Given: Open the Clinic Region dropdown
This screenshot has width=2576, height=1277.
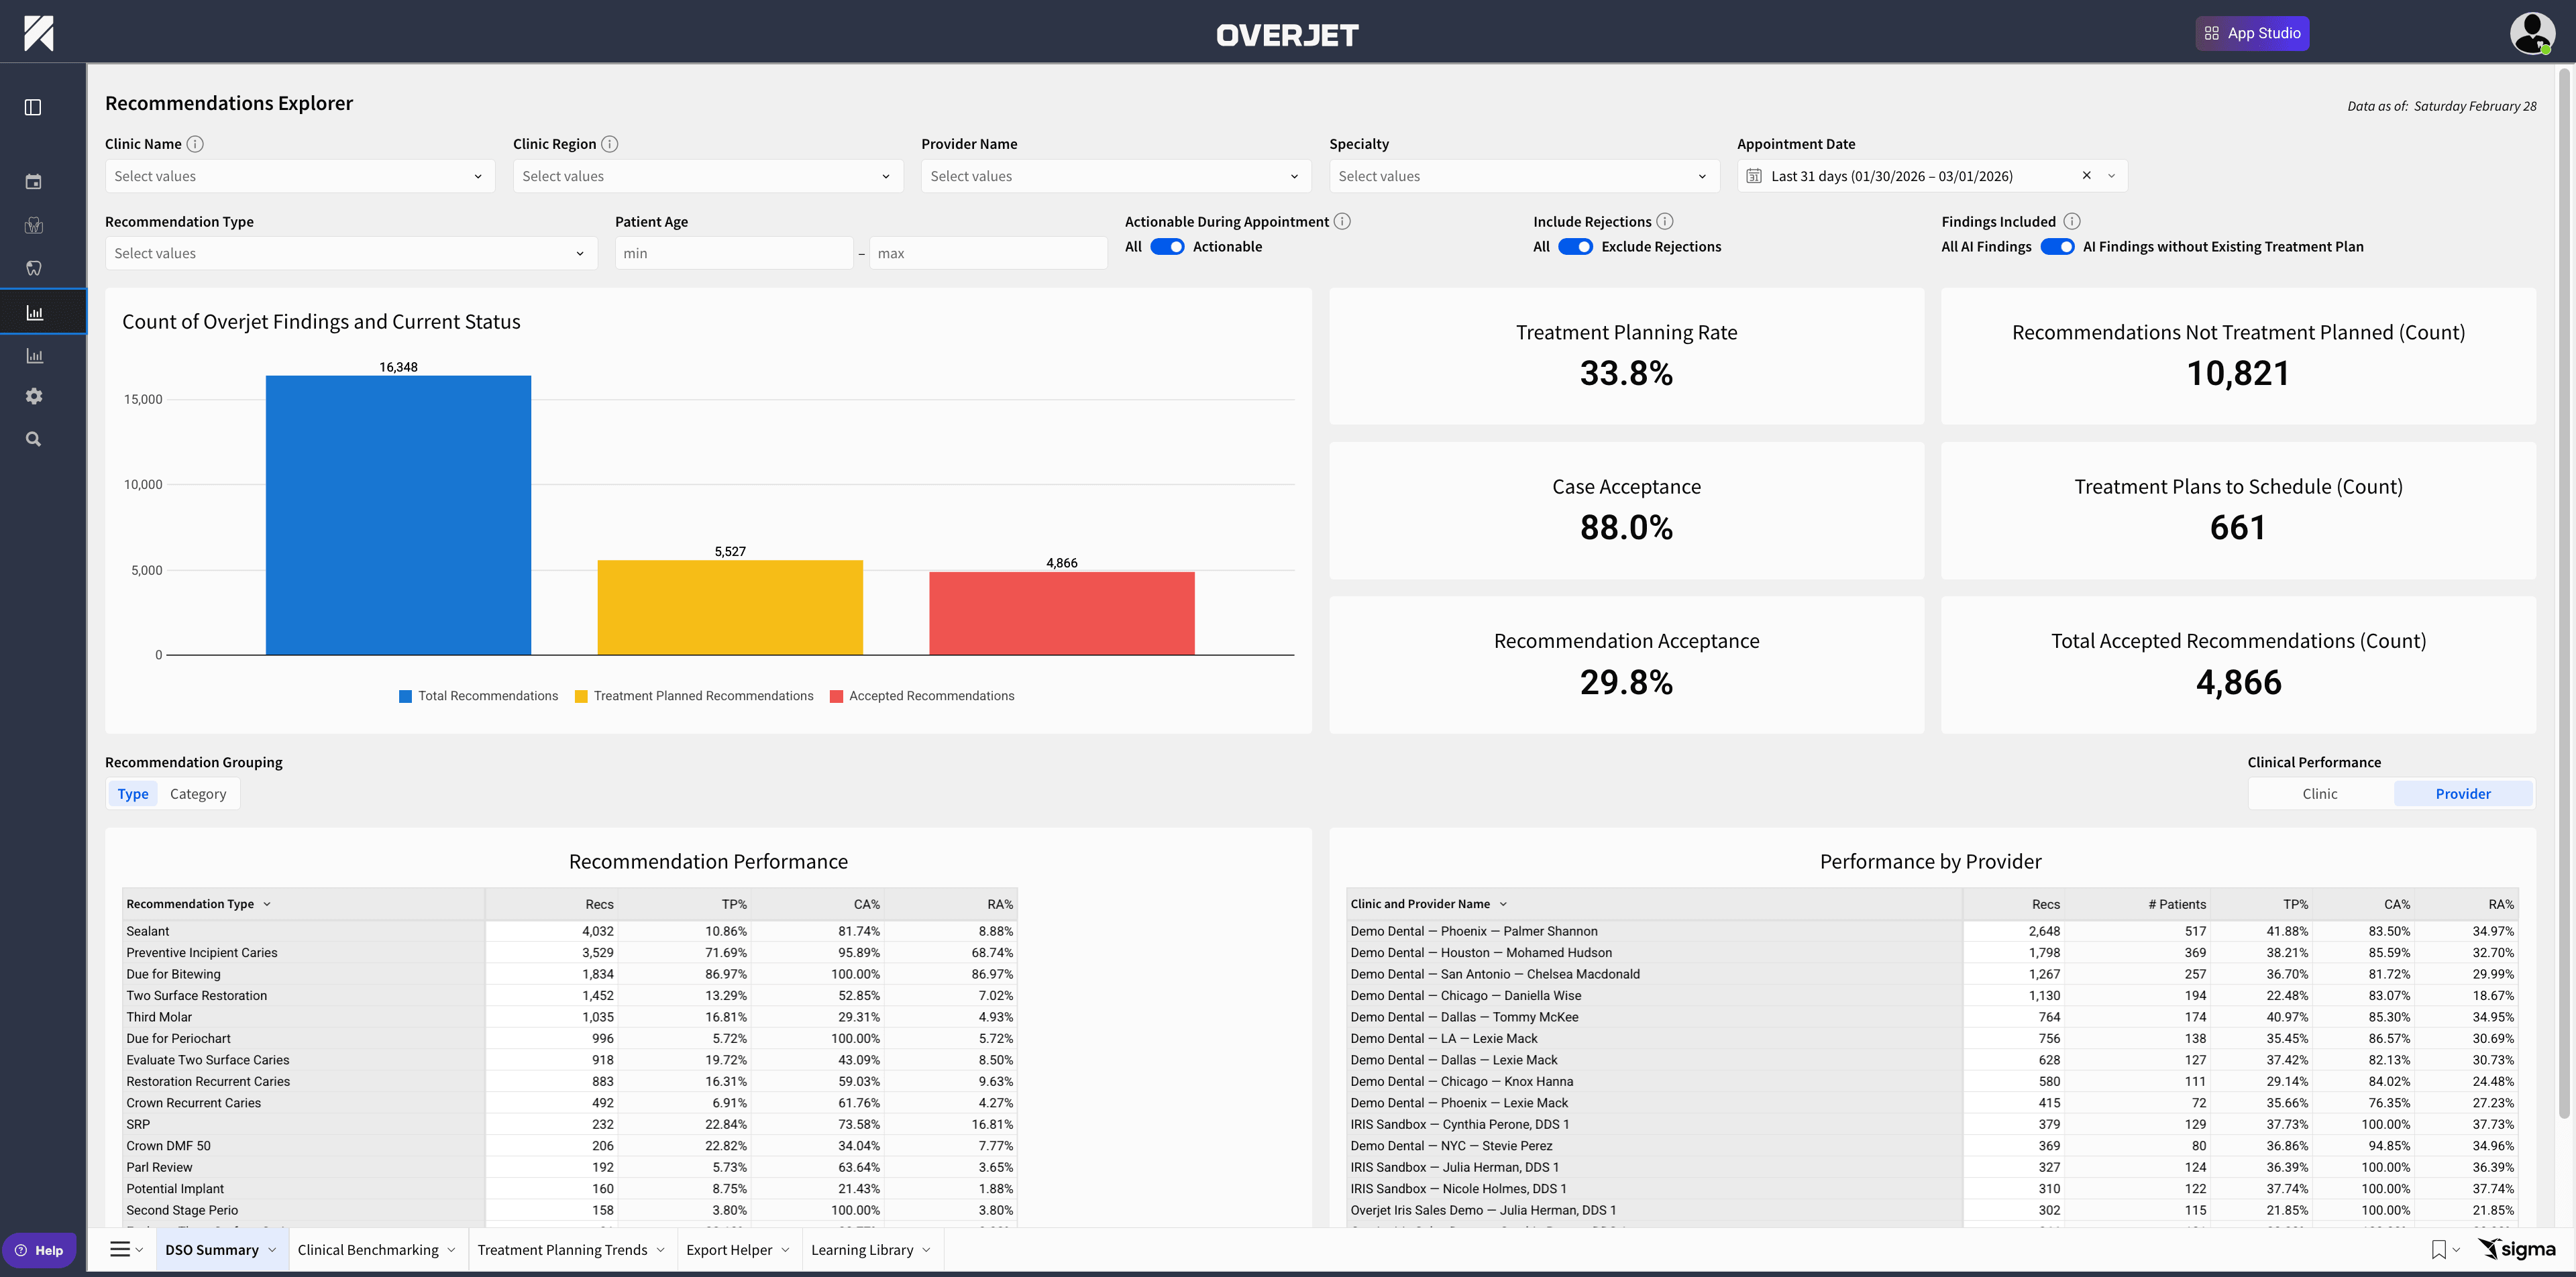Looking at the screenshot, I should click(x=707, y=176).
